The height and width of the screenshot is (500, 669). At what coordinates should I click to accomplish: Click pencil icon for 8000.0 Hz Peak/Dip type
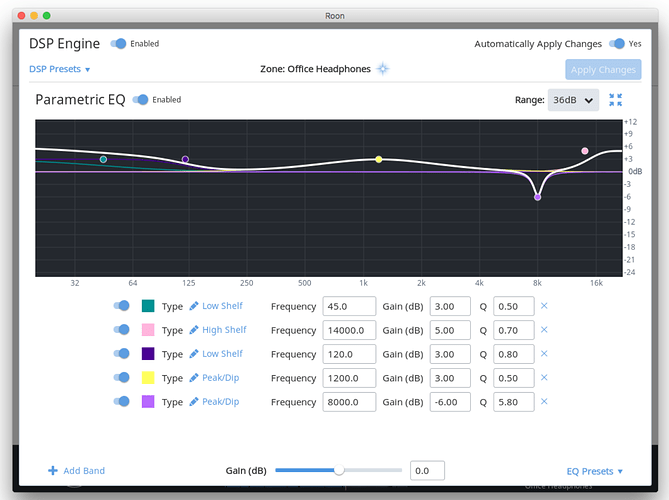(194, 401)
